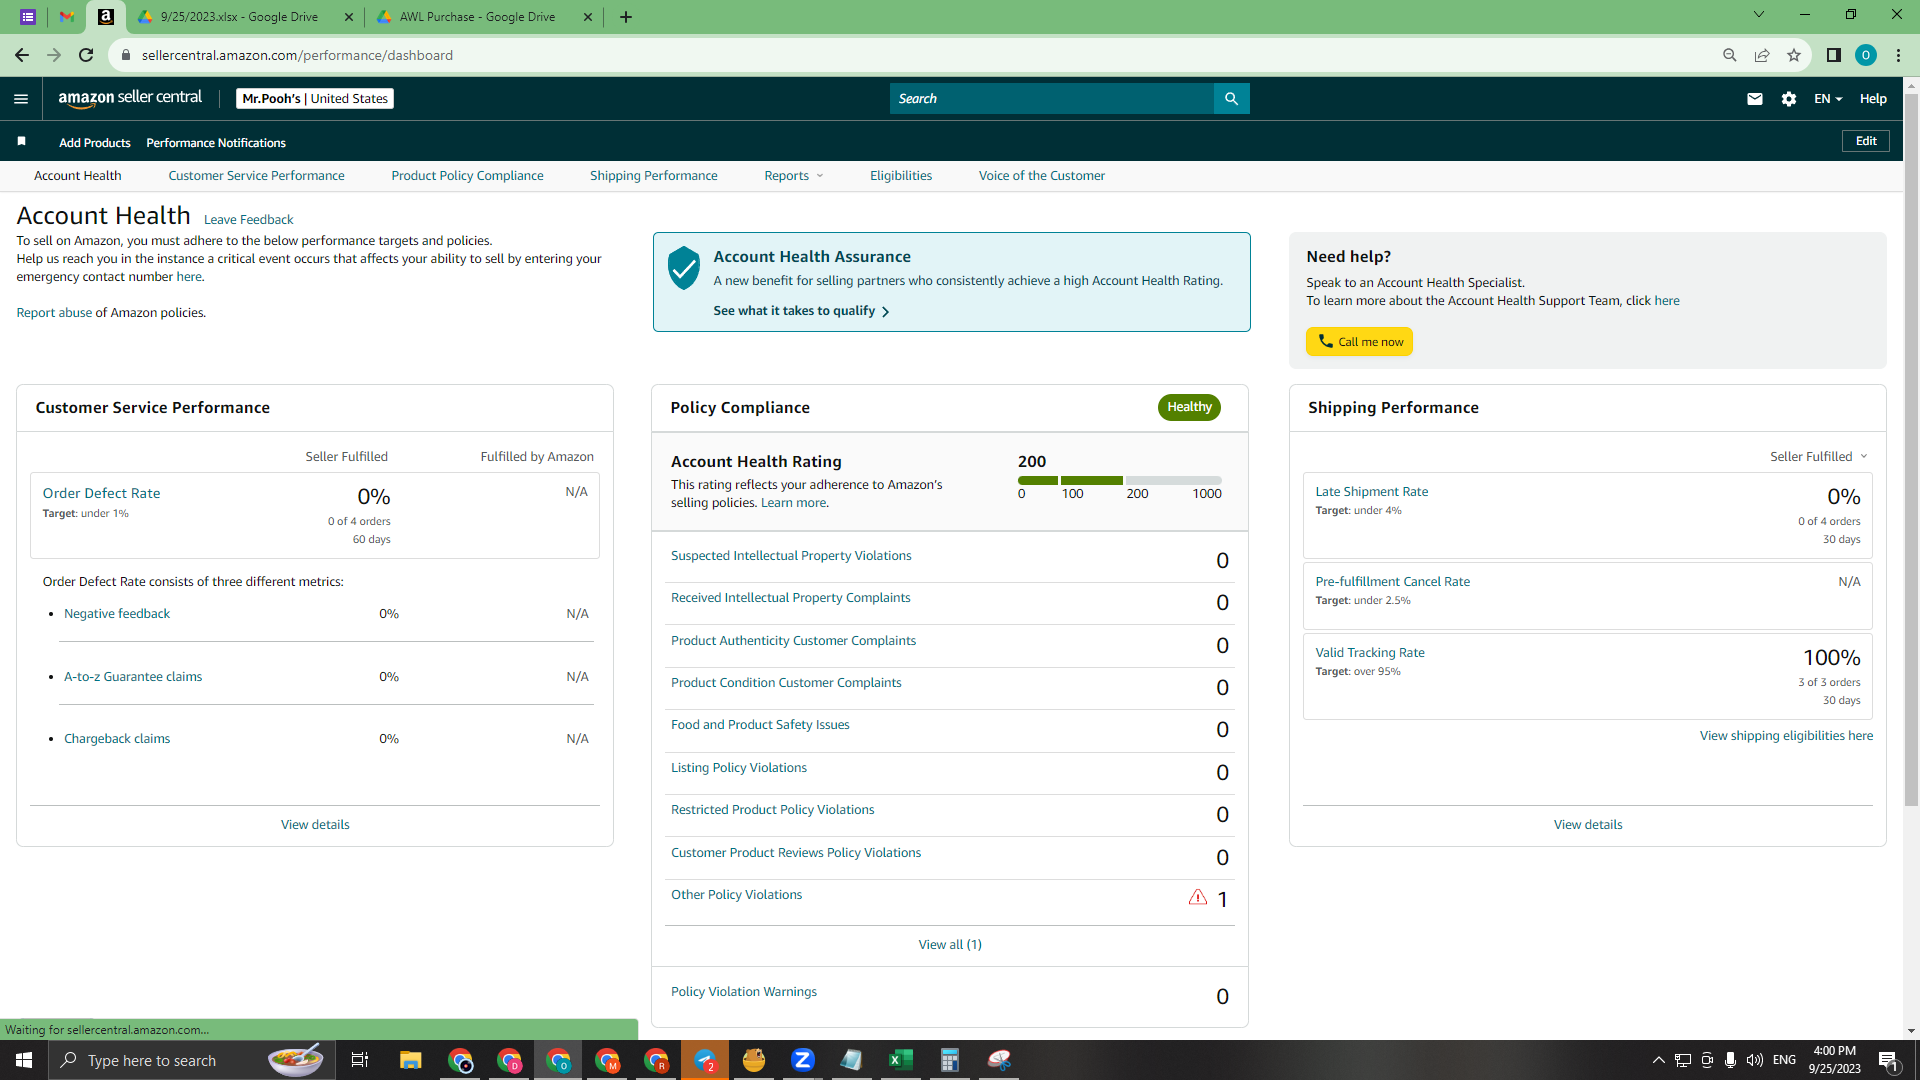Open Other Policy Violations
The height and width of the screenshot is (1080, 1920).
click(736, 895)
